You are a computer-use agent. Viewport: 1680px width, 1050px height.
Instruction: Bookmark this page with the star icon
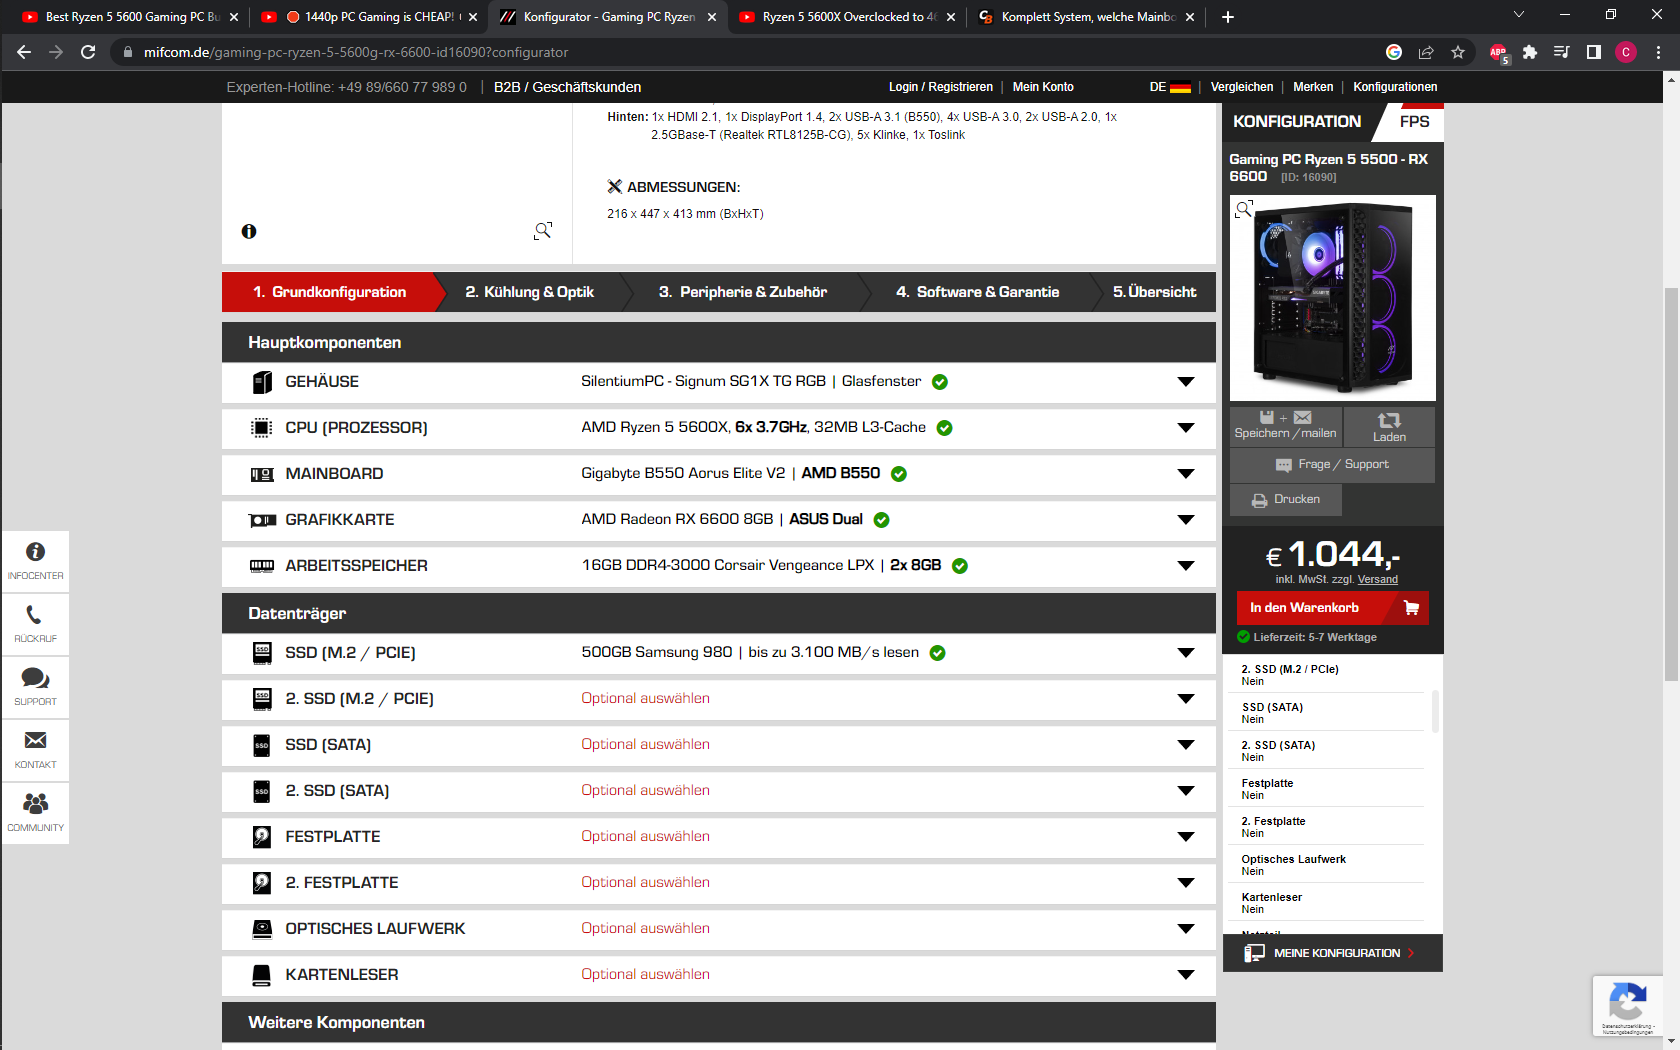click(x=1458, y=52)
